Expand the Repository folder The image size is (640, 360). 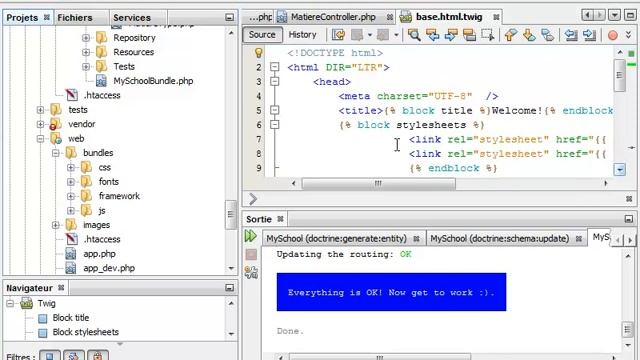[86, 38]
